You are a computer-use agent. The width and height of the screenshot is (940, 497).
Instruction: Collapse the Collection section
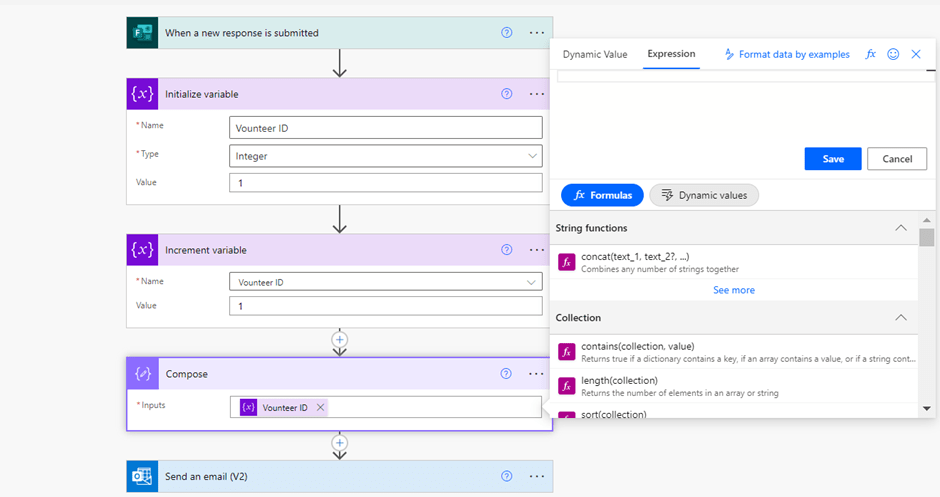(x=900, y=318)
